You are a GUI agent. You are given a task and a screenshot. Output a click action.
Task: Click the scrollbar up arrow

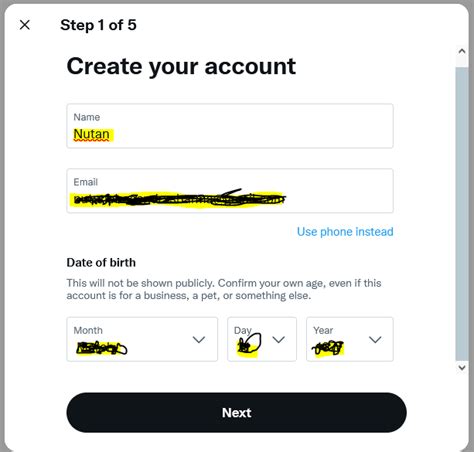462,51
